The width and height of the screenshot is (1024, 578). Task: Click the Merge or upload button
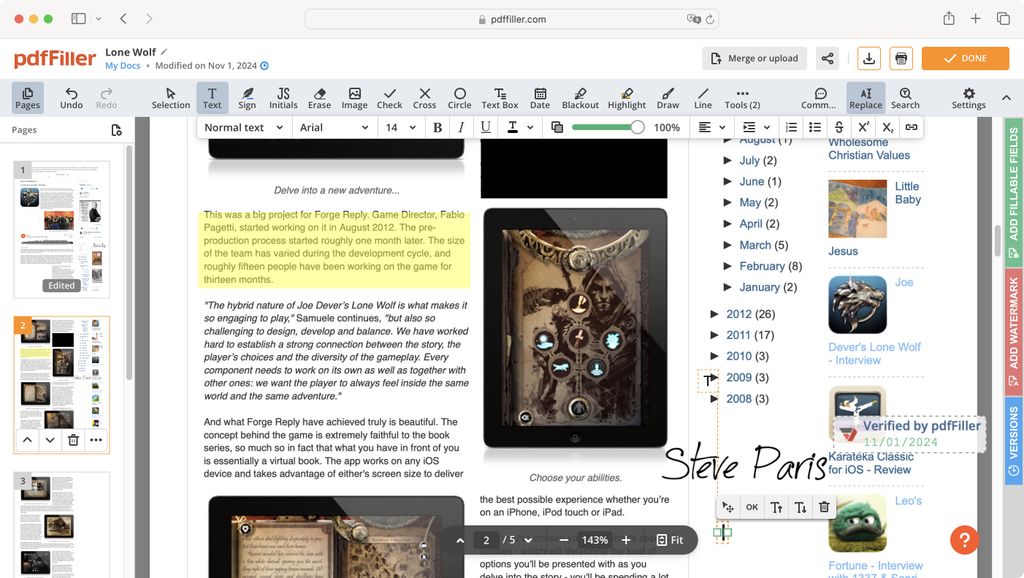(x=753, y=58)
